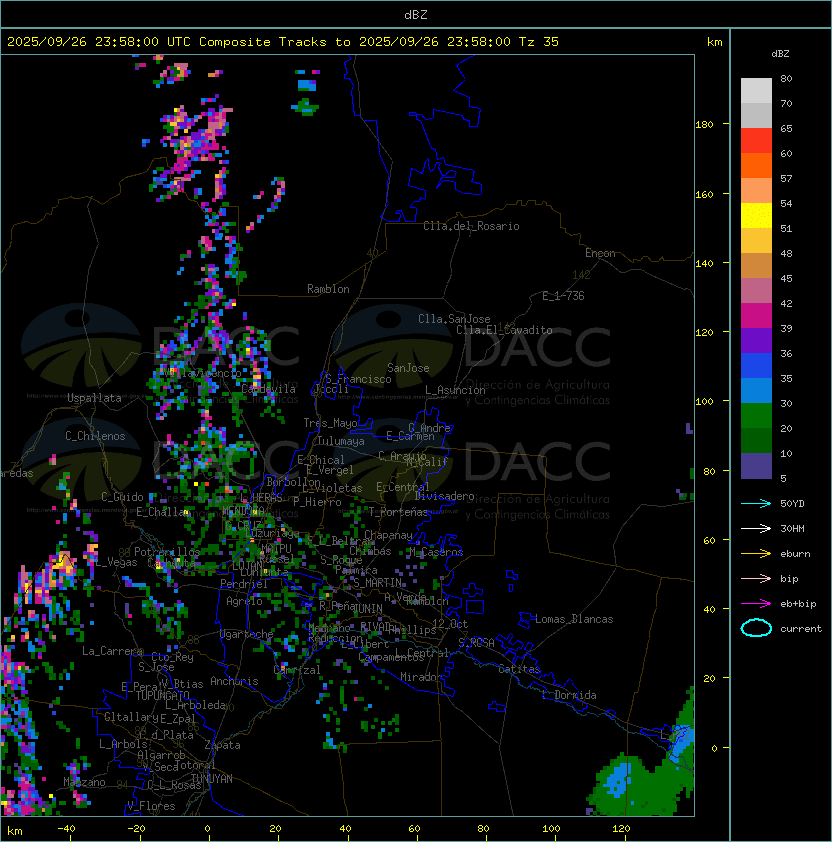This screenshot has width=832, height=842.
Task: Click the 'Carrizal' map label
Action: point(297,670)
